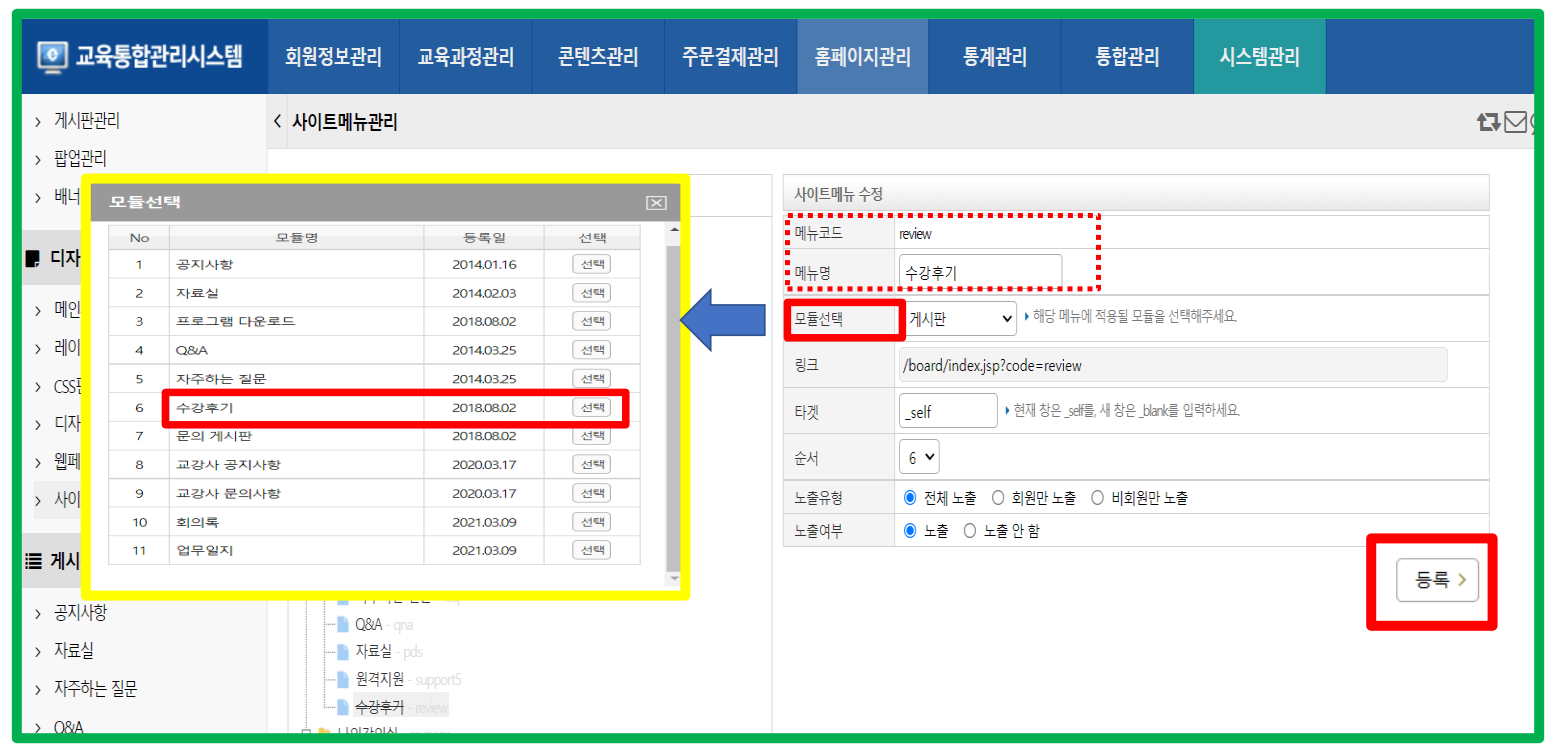Click the 교육통합관리시스템 monitor logo icon
The width and height of the screenshot is (1549, 749).
pyautogui.click(x=53, y=56)
